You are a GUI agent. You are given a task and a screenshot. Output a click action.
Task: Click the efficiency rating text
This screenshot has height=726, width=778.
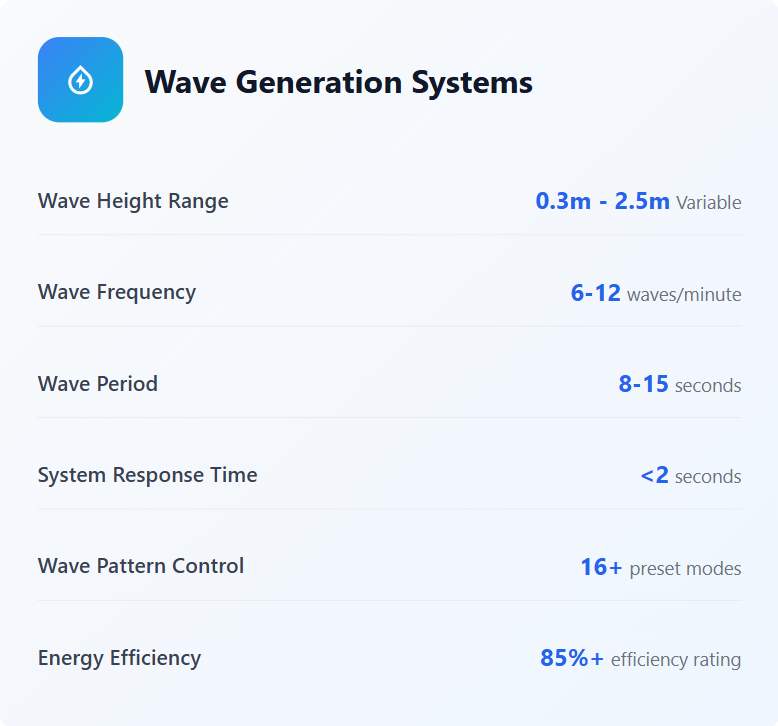[x=675, y=660]
